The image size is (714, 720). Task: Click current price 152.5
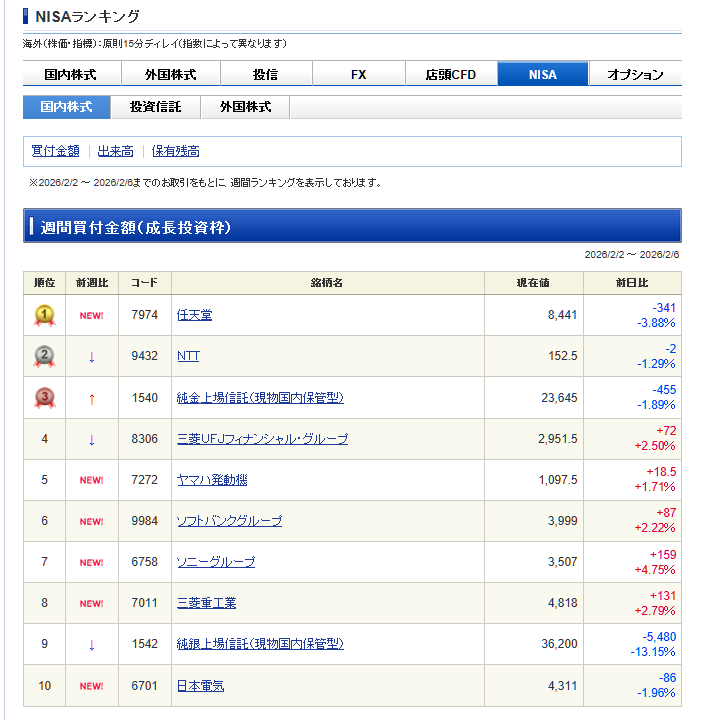562,356
